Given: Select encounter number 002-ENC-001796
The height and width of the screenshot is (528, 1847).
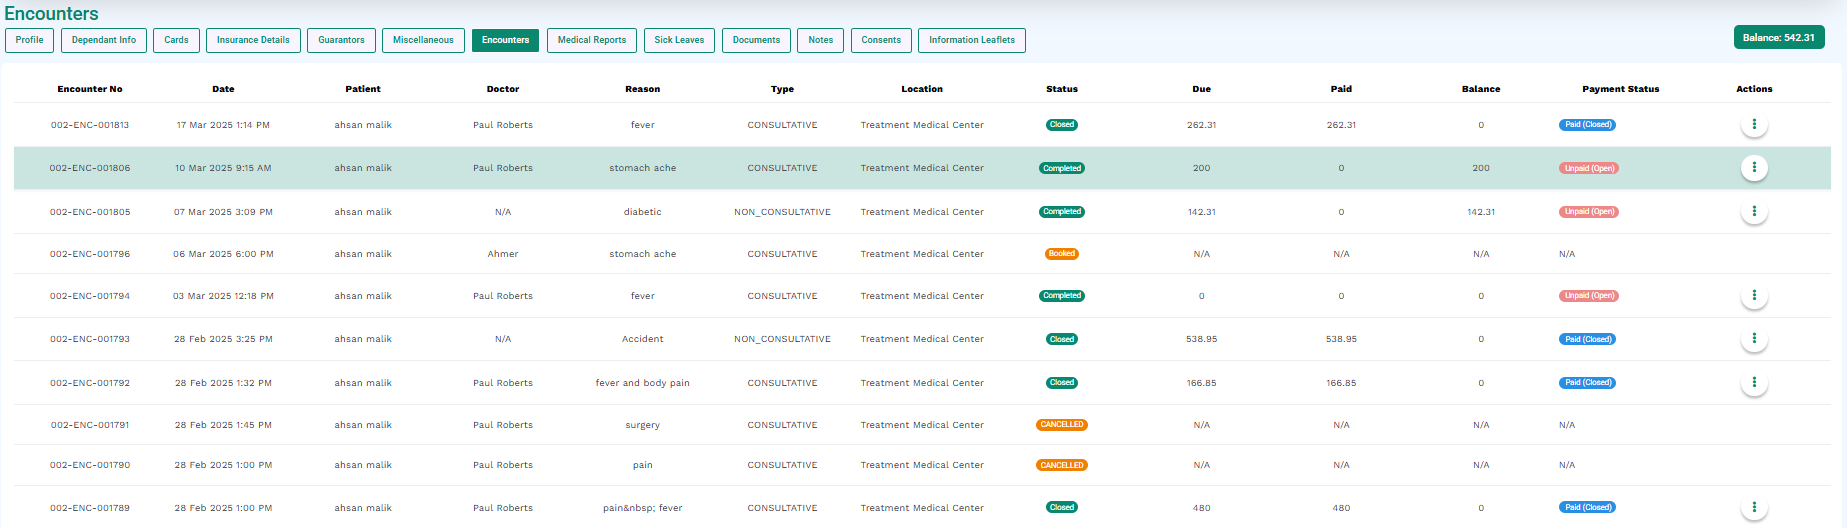Looking at the screenshot, I should click(x=90, y=254).
